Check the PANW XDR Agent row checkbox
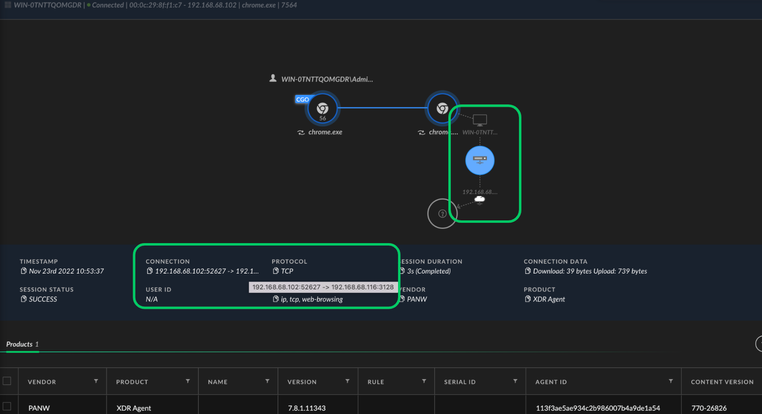The image size is (762, 414). tap(8, 408)
